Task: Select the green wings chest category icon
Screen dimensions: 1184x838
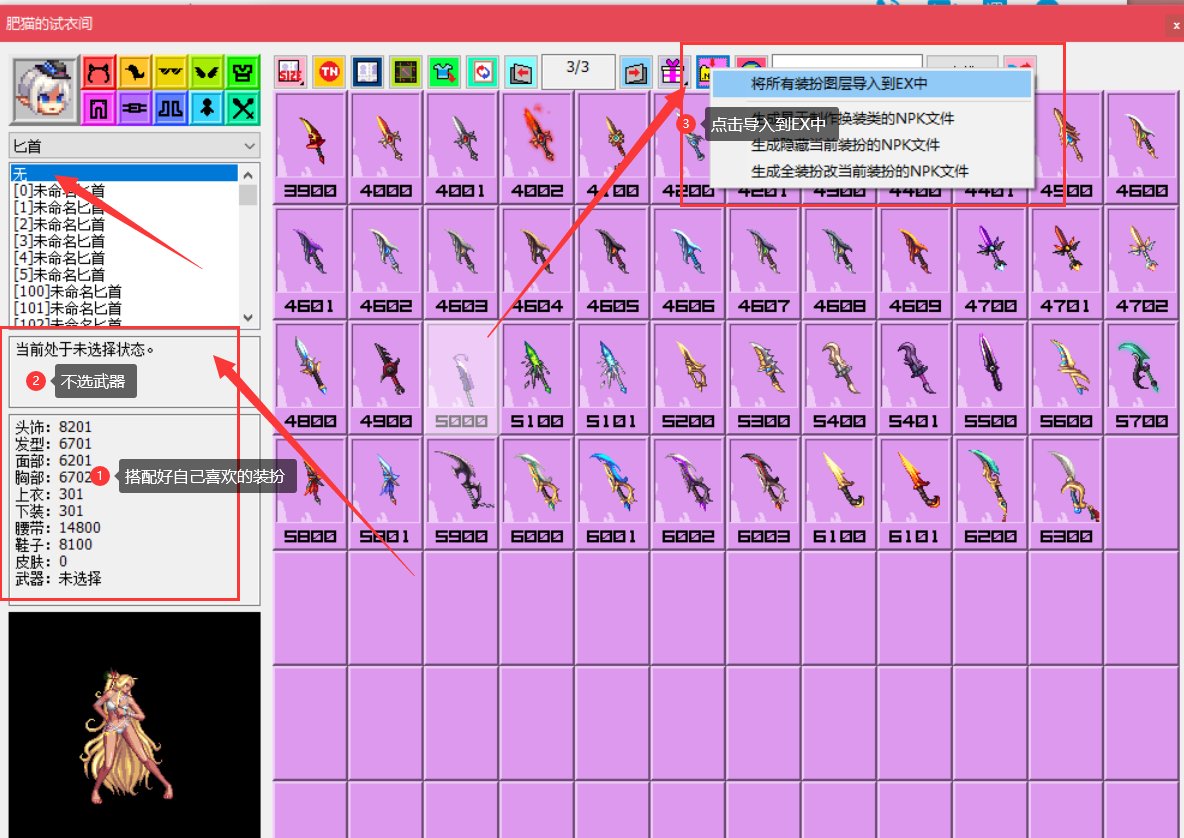Action: click(206, 72)
